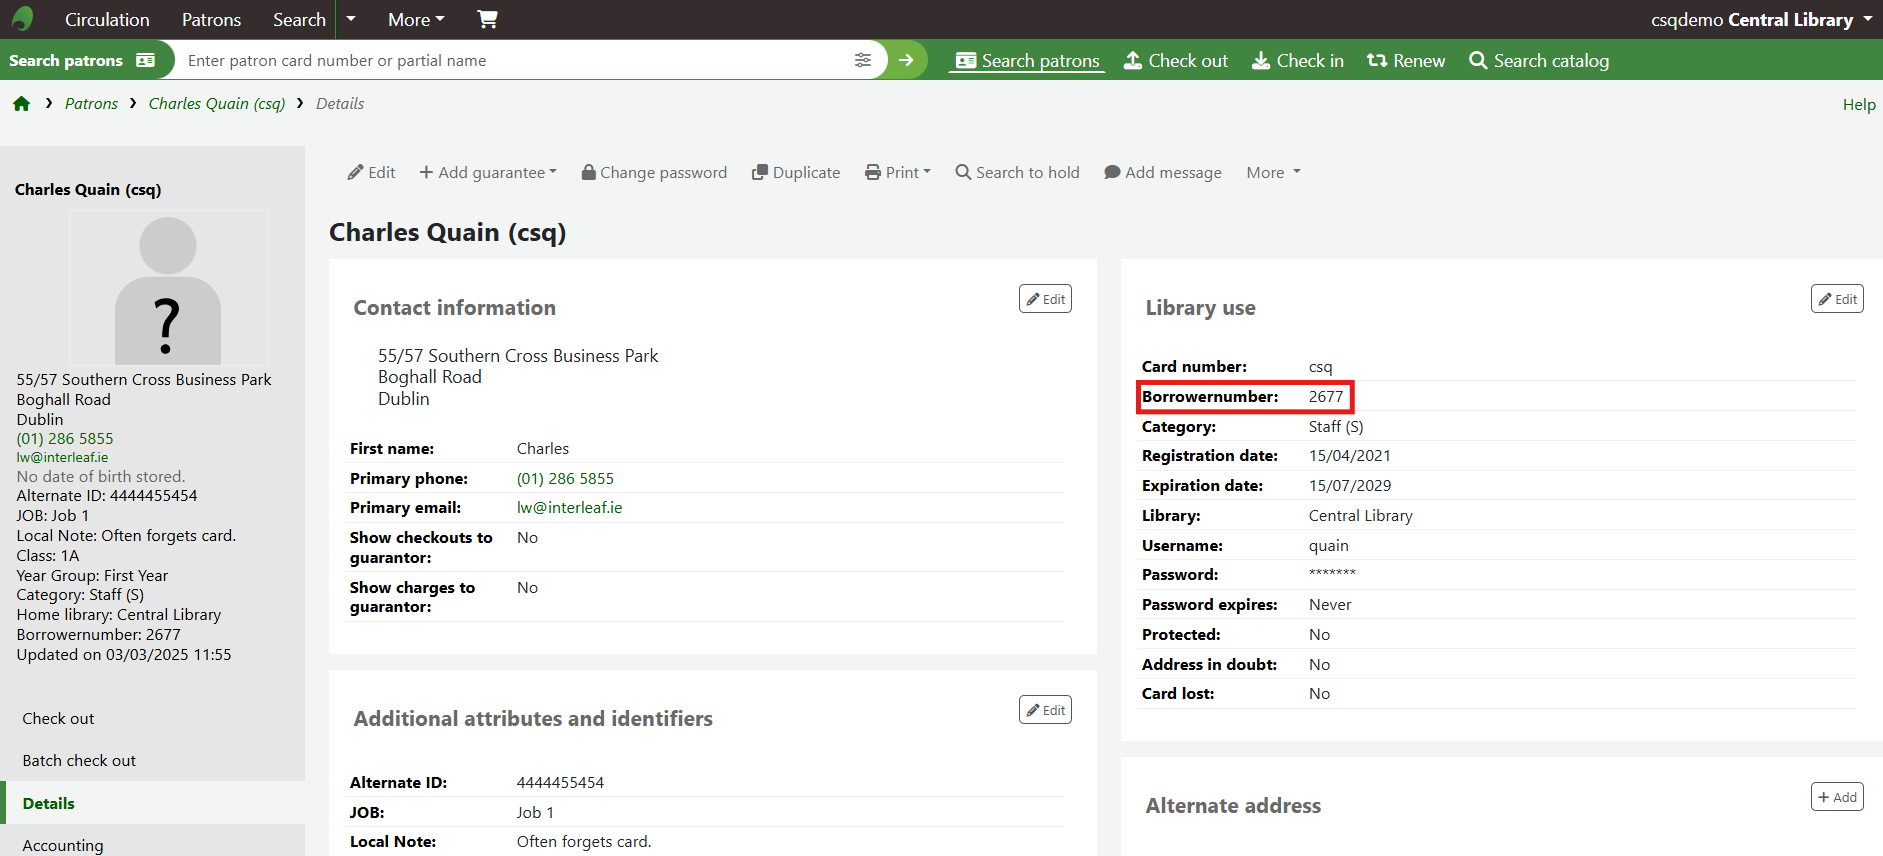Click the patron card number search field

(x=510, y=60)
